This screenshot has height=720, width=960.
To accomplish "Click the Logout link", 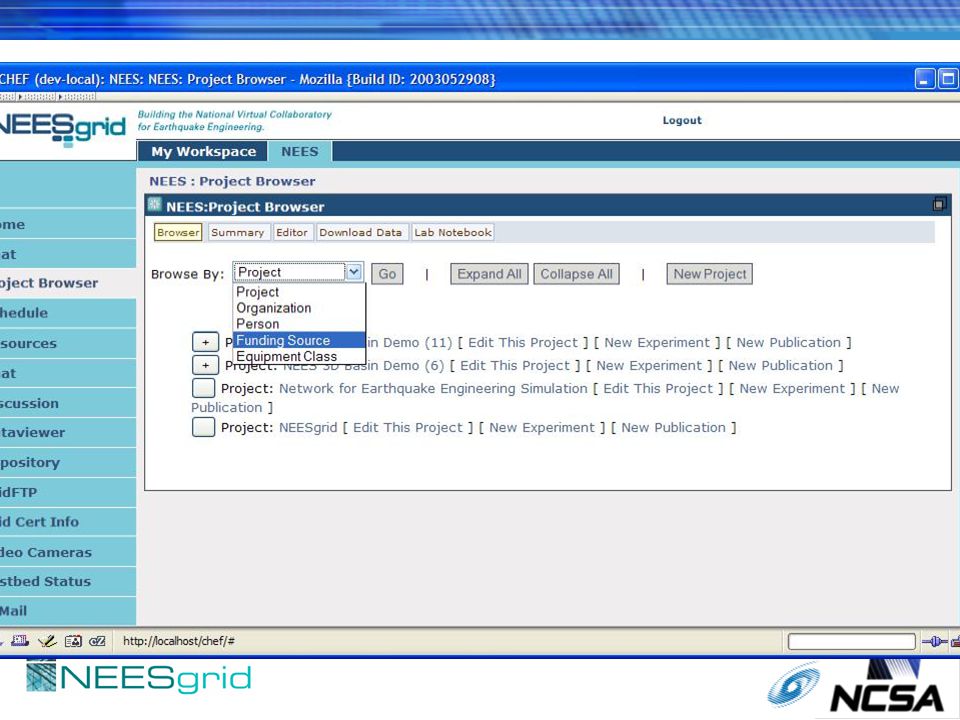I will pyautogui.click(x=682, y=120).
